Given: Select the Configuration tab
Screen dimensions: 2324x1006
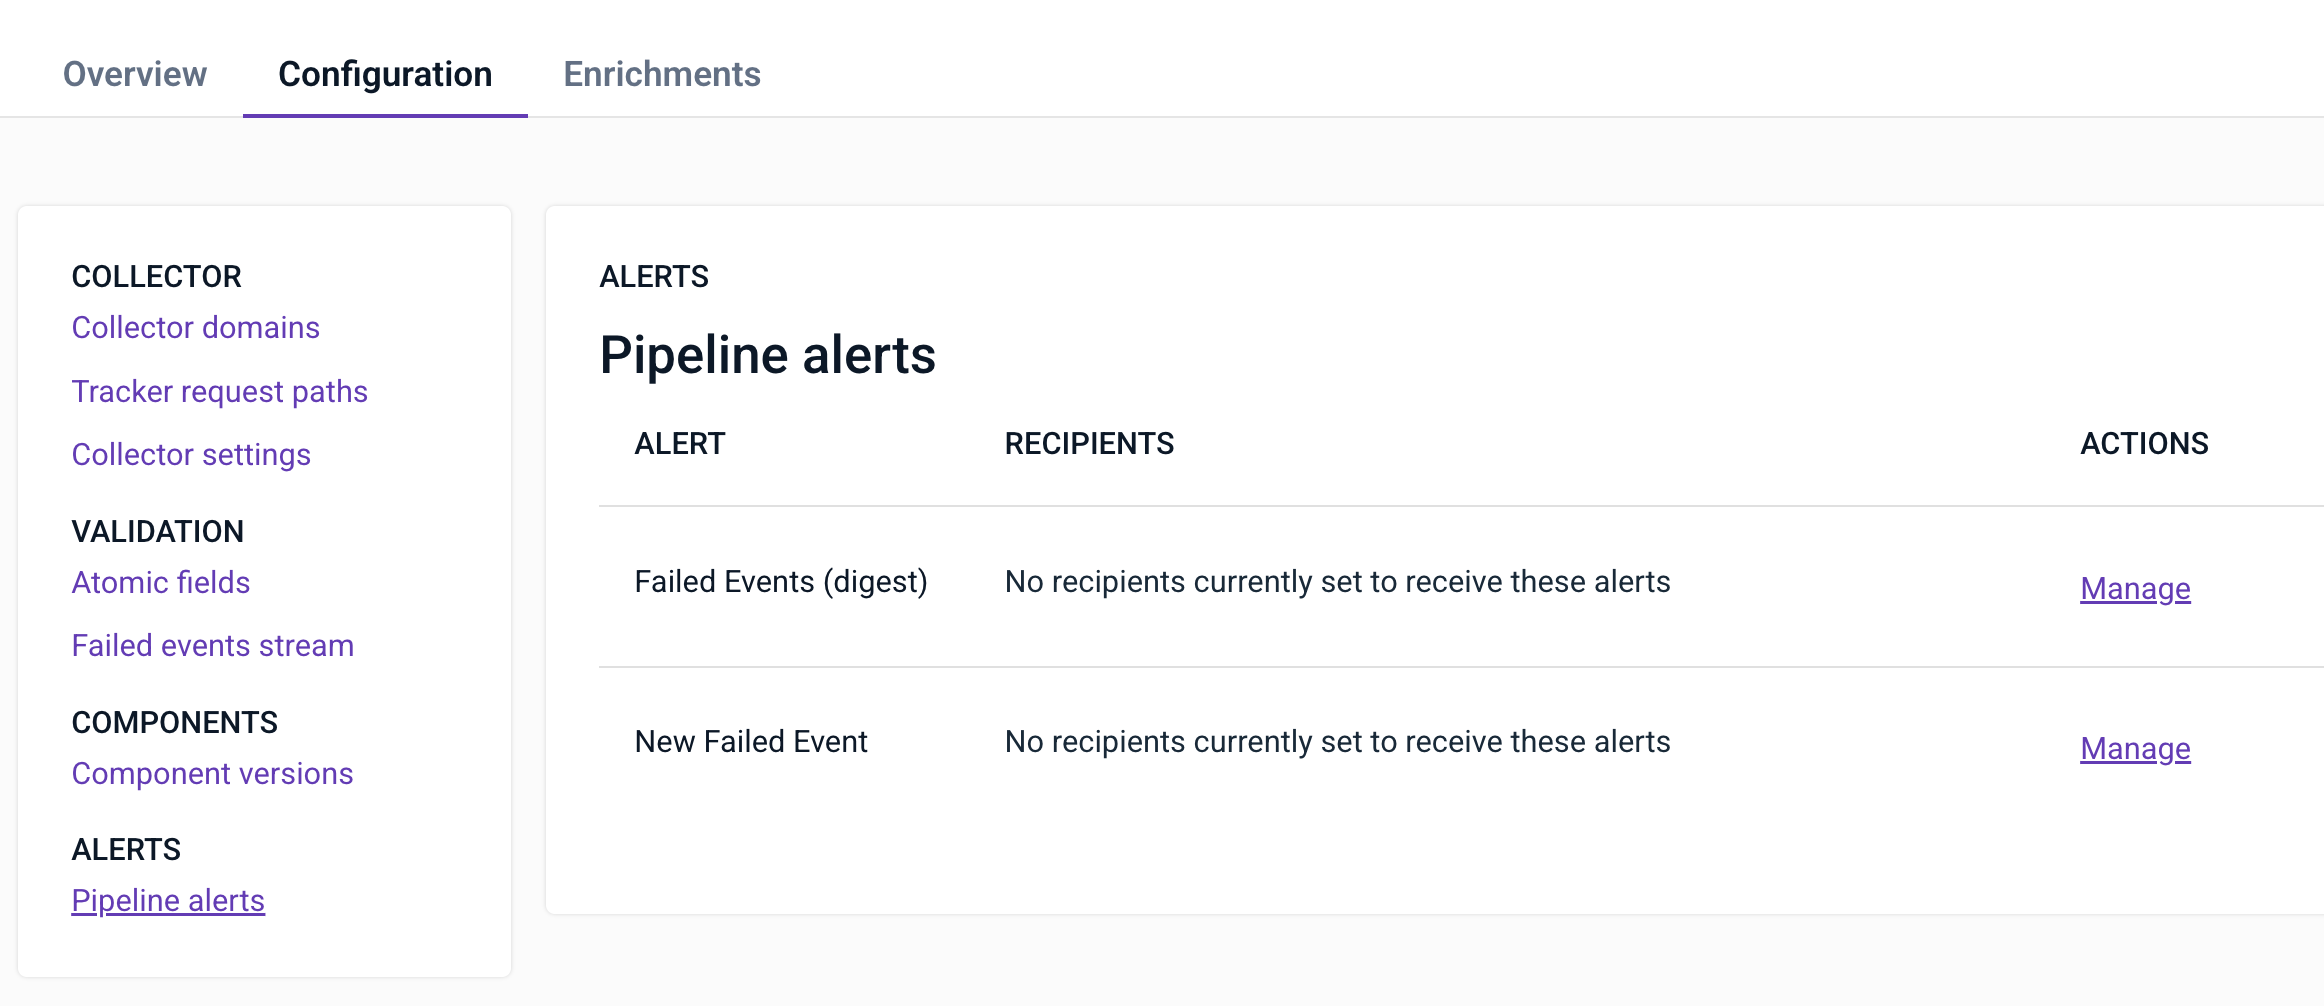Looking at the screenshot, I should click(x=385, y=74).
